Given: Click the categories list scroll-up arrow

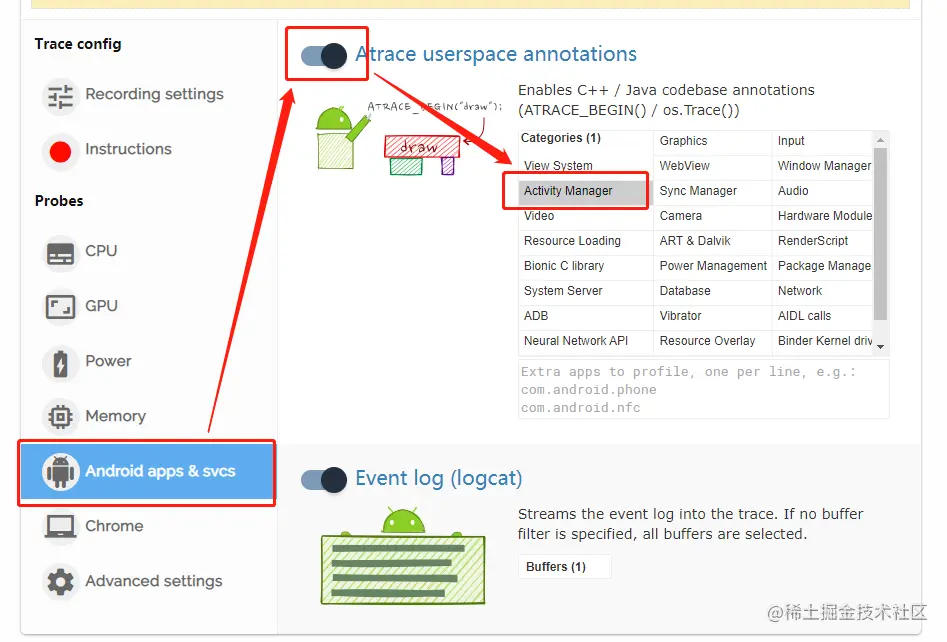Looking at the screenshot, I should [x=881, y=140].
